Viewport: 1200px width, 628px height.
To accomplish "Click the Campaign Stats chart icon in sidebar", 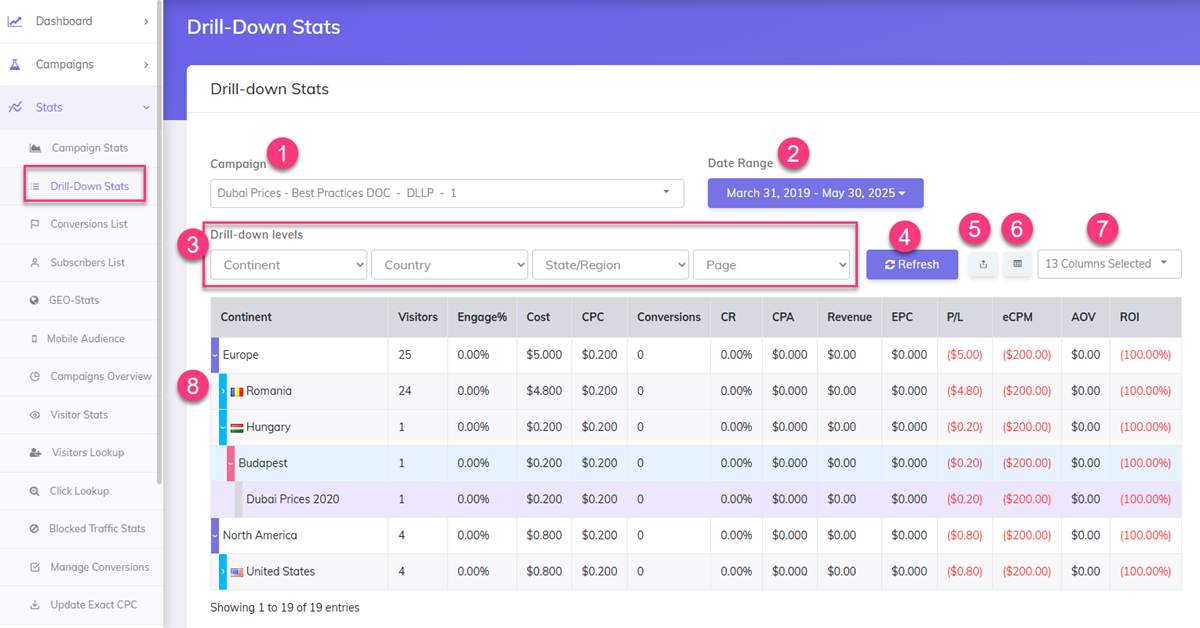I will tap(35, 148).
